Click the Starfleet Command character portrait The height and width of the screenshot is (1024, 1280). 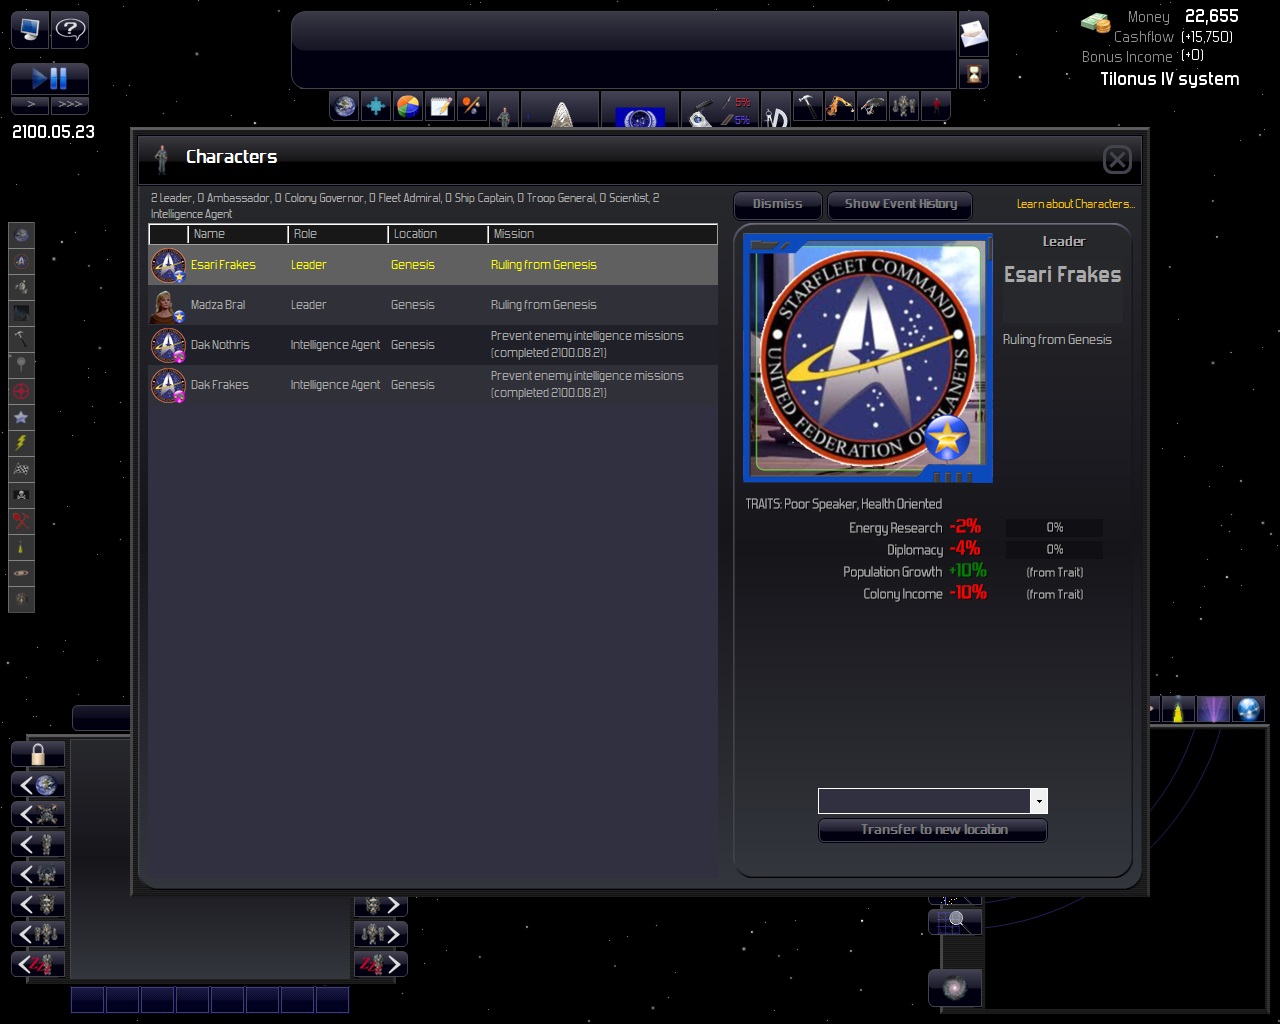pyautogui.click(x=868, y=358)
